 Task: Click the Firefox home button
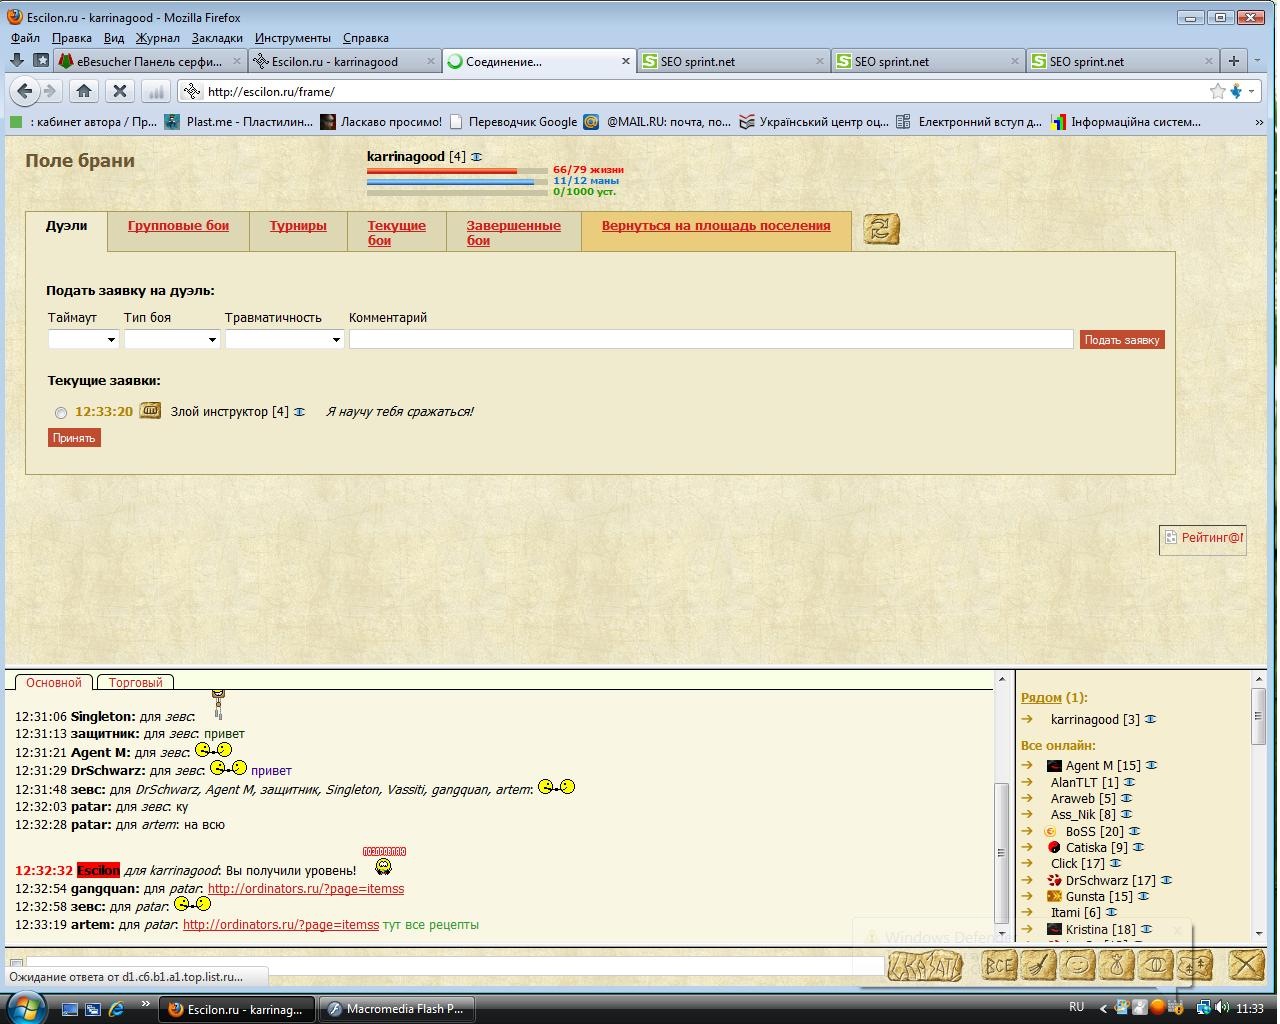[x=84, y=91]
